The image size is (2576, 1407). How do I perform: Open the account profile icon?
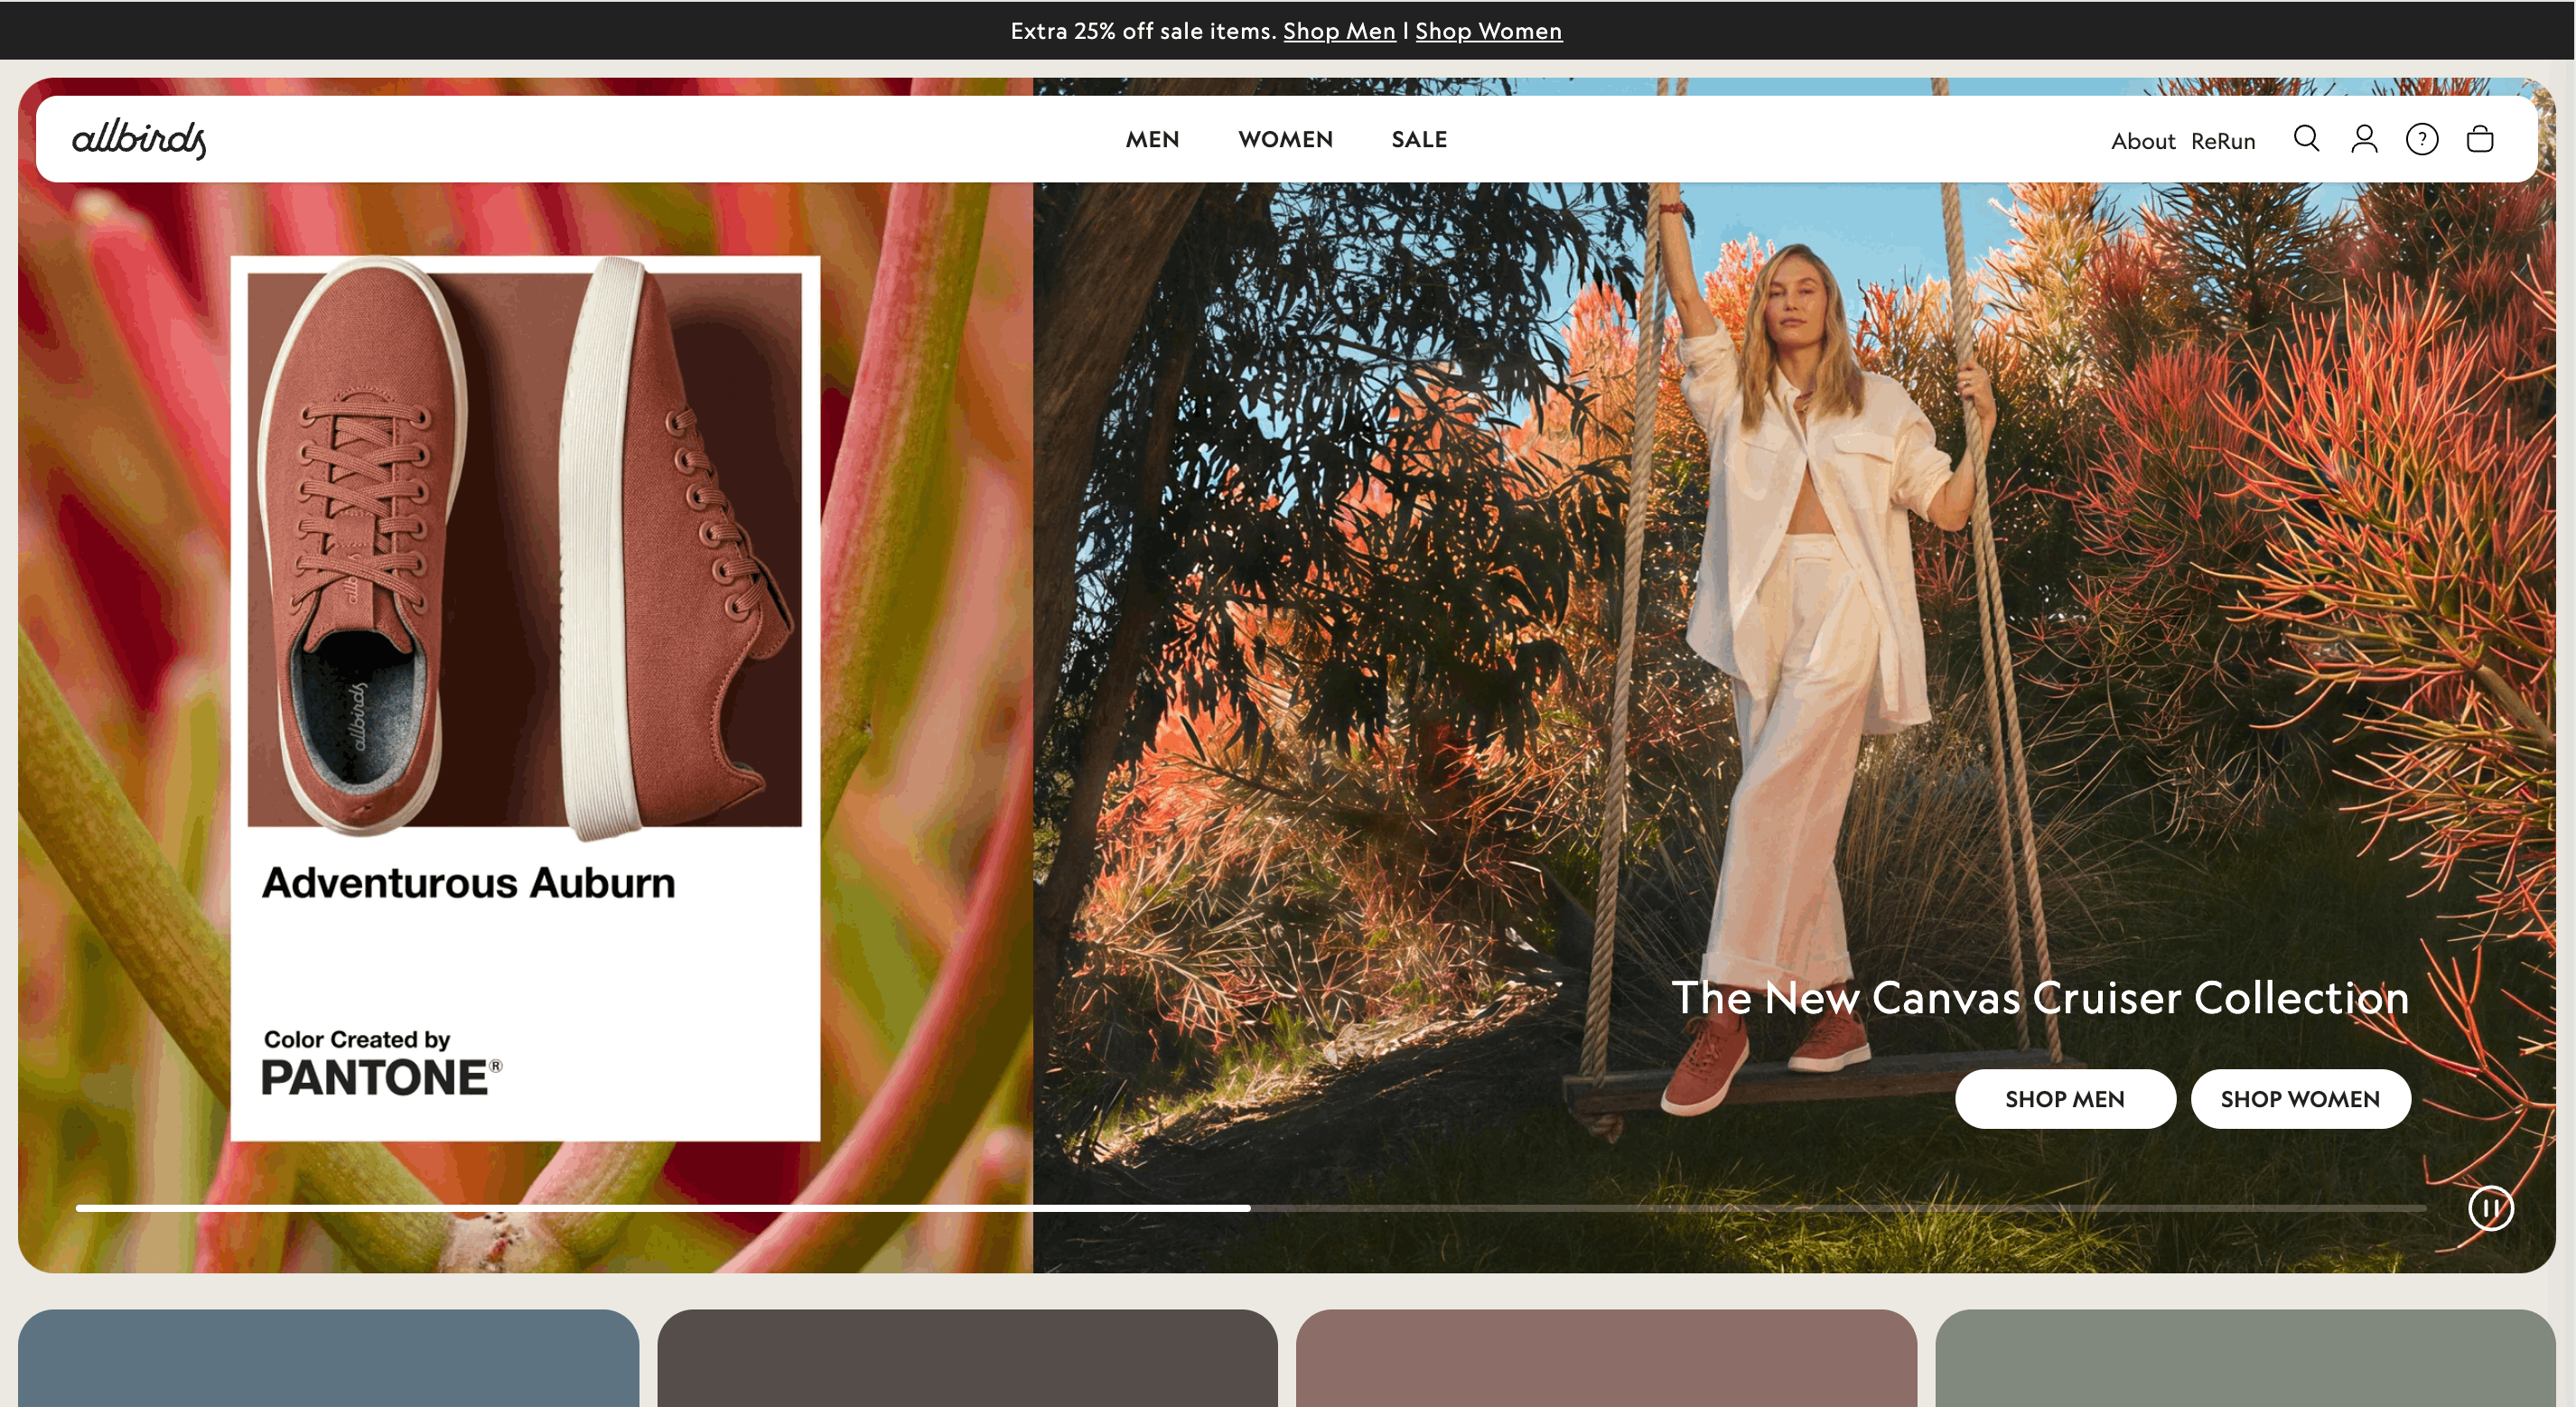point(2364,139)
